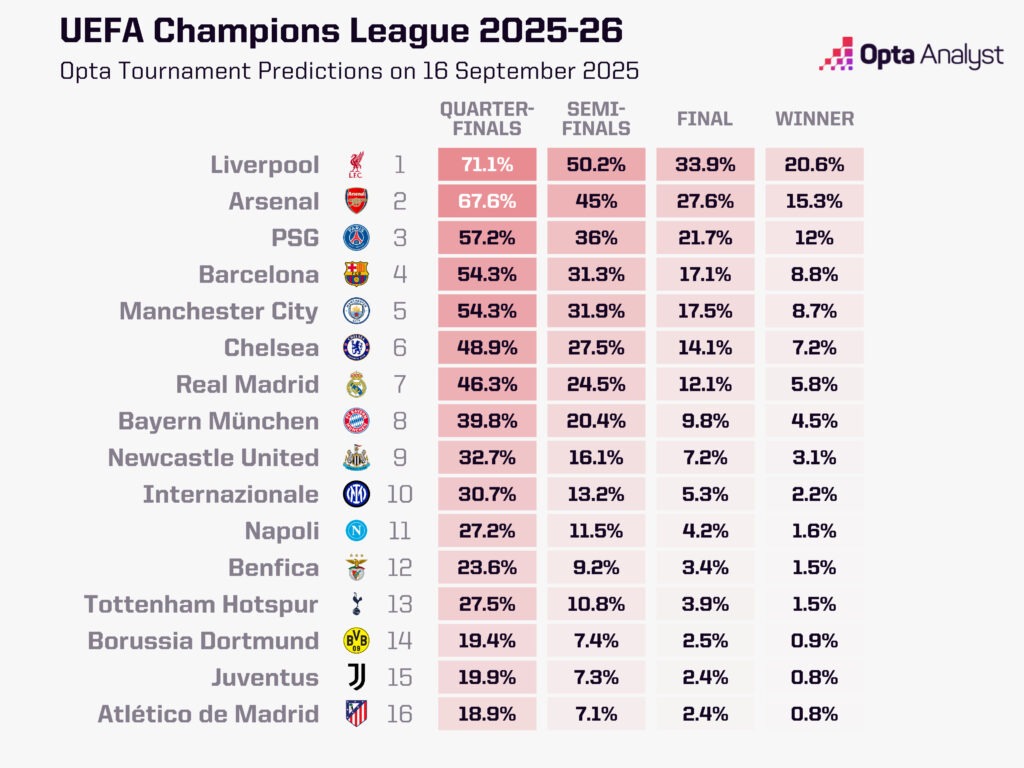This screenshot has width=1024, height=768.
Task: Click the Bayern München team name
Action: coord(218,421)
